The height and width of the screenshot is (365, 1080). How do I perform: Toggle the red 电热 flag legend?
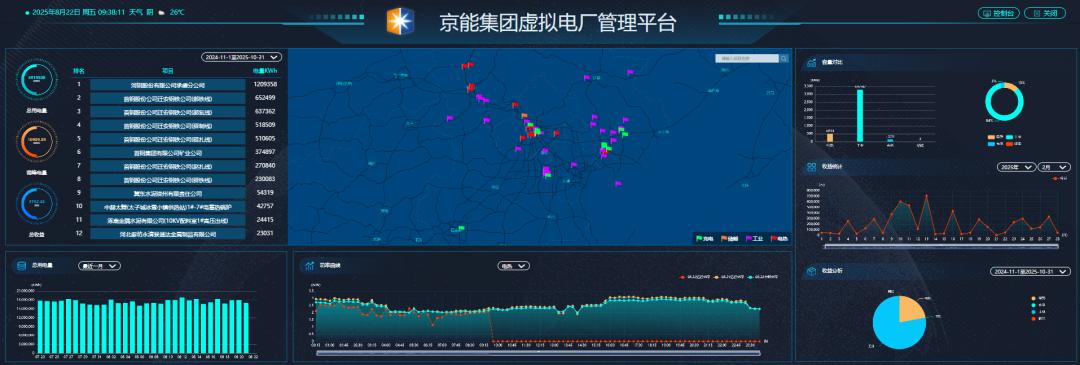(x=780, y=239)
